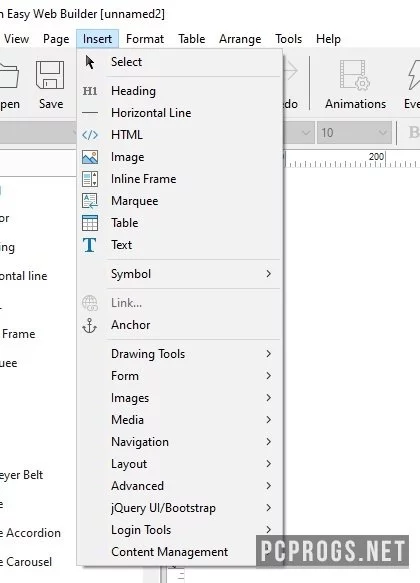Click the Heading H1 icon in Insert menu
This screenshot has width=420, height=583.
pos(90,91)
